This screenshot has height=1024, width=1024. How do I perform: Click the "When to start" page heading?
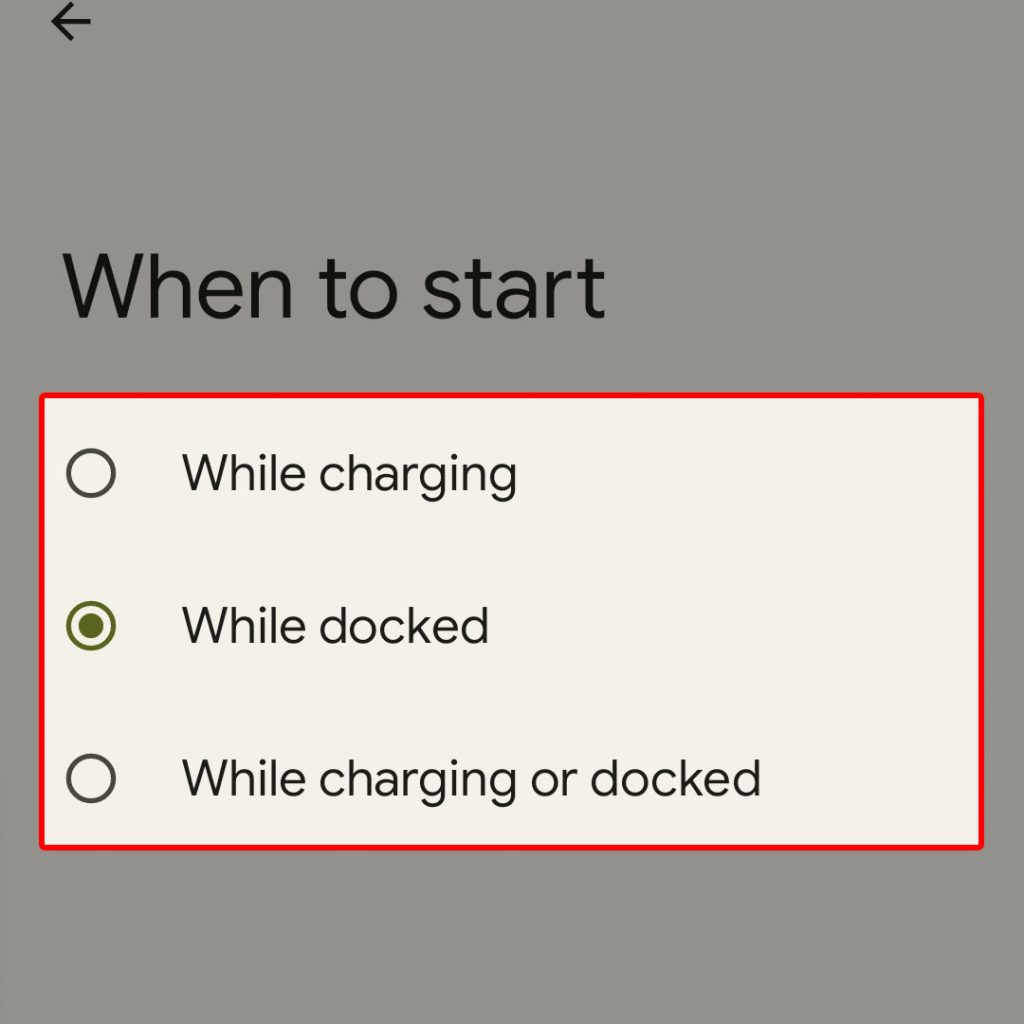point(334,288)
